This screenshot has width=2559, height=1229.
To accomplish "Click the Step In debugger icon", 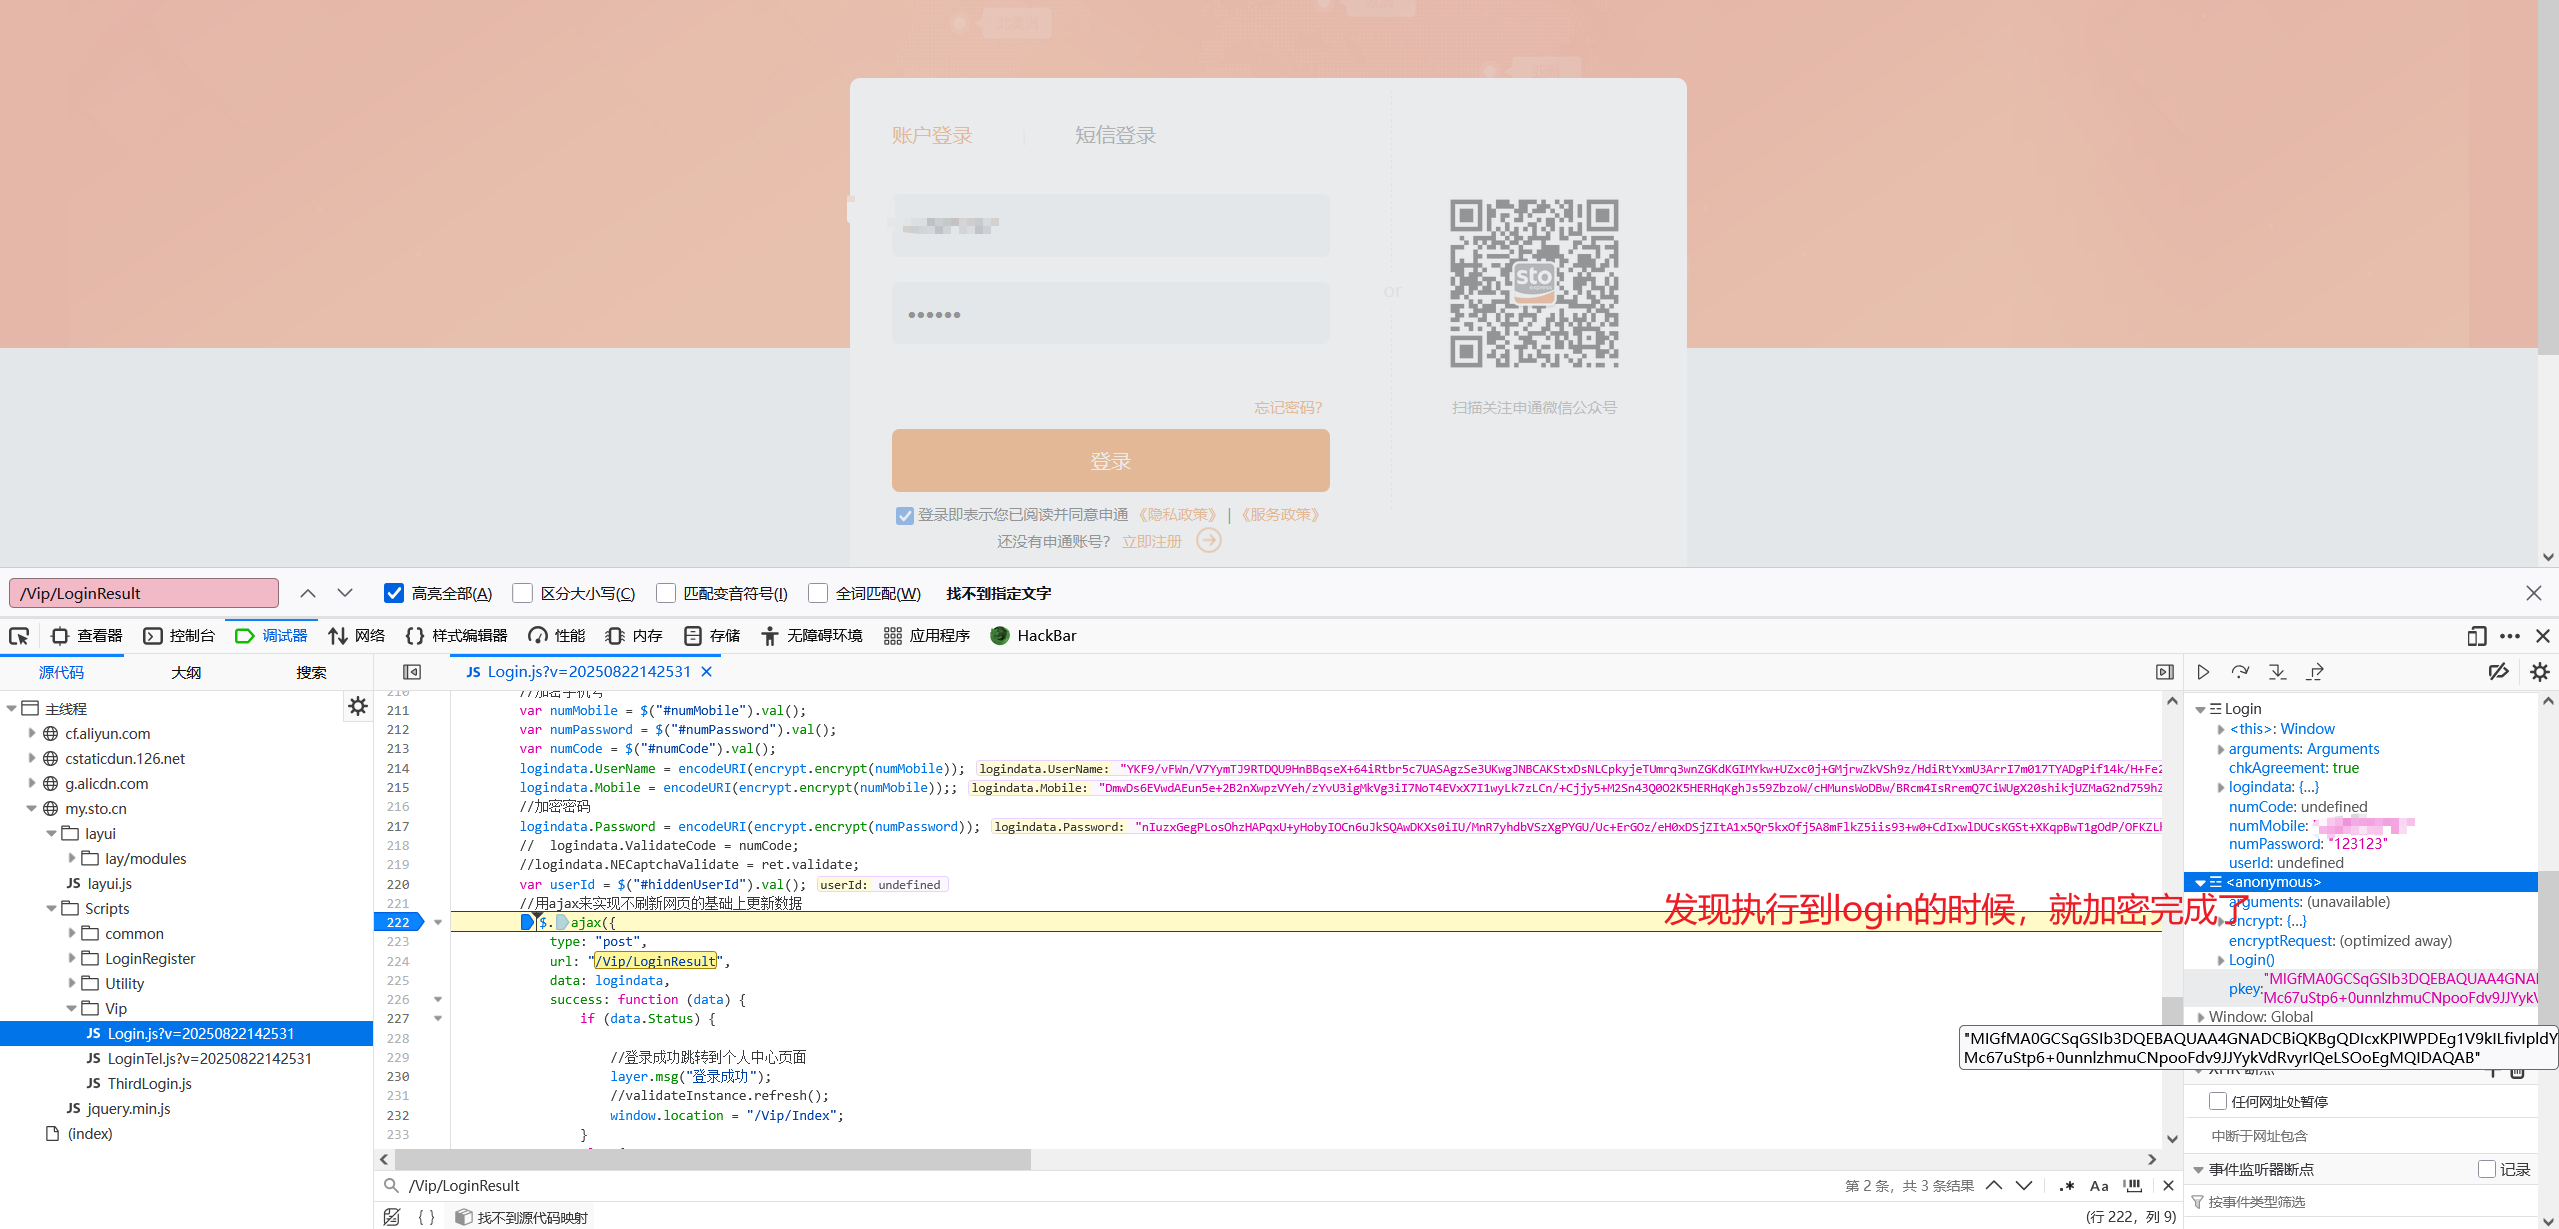I will pyautogui.click(x=2278, y=672).
